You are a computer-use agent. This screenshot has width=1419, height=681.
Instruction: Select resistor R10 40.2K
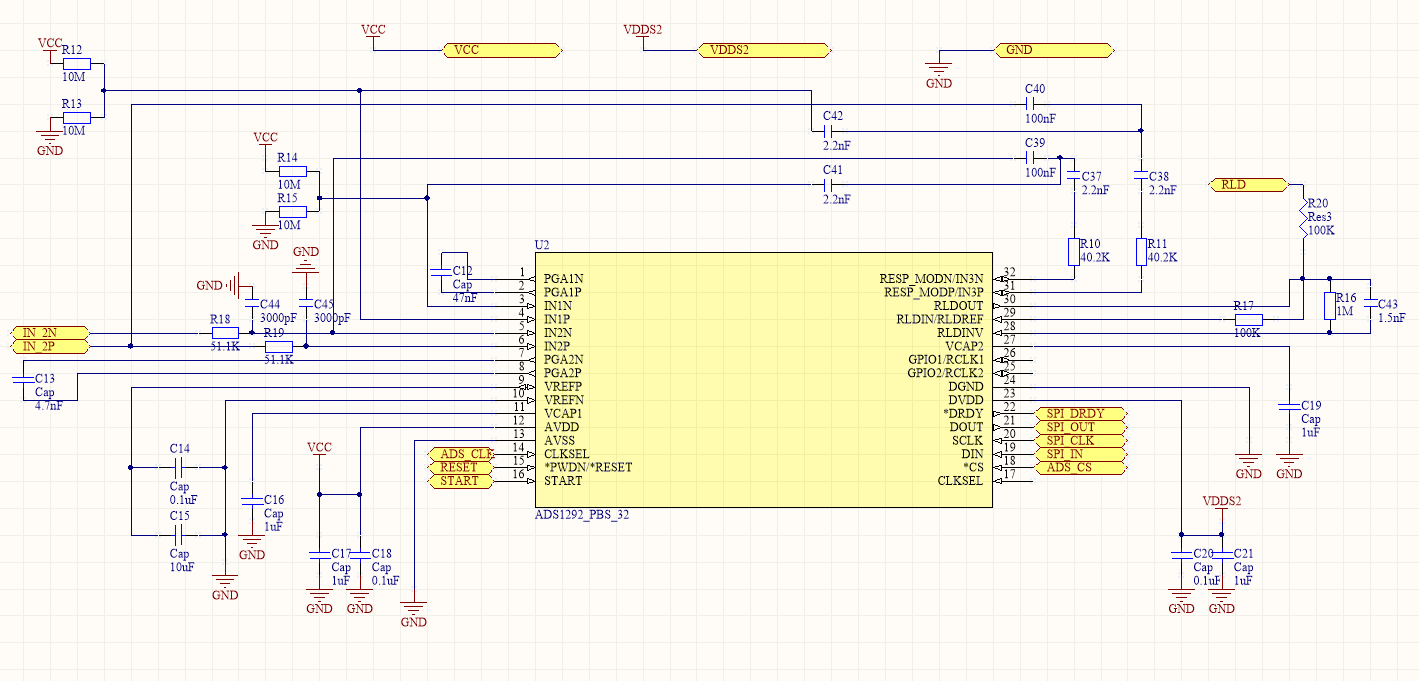coord(1073,251)
